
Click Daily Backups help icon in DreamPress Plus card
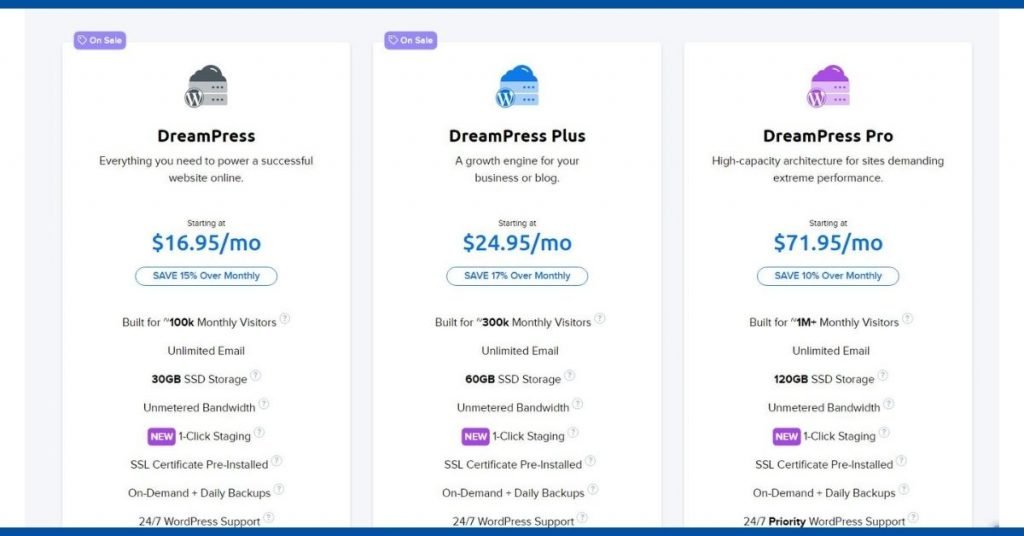coord(593,490)
